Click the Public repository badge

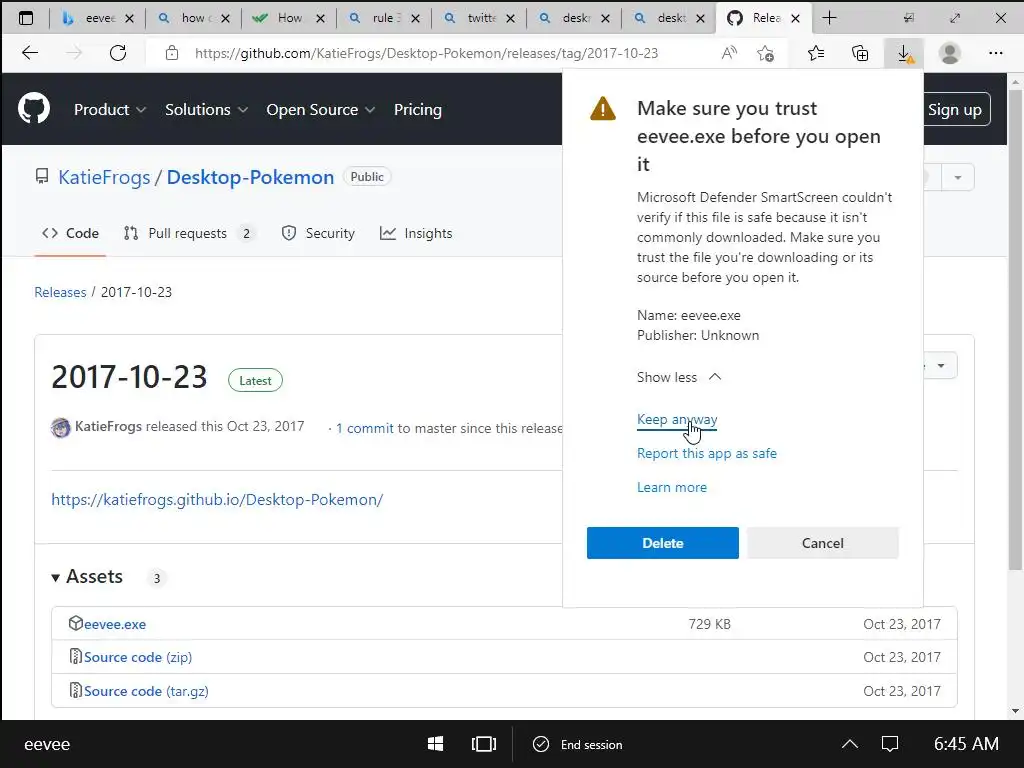coord(367,176)
